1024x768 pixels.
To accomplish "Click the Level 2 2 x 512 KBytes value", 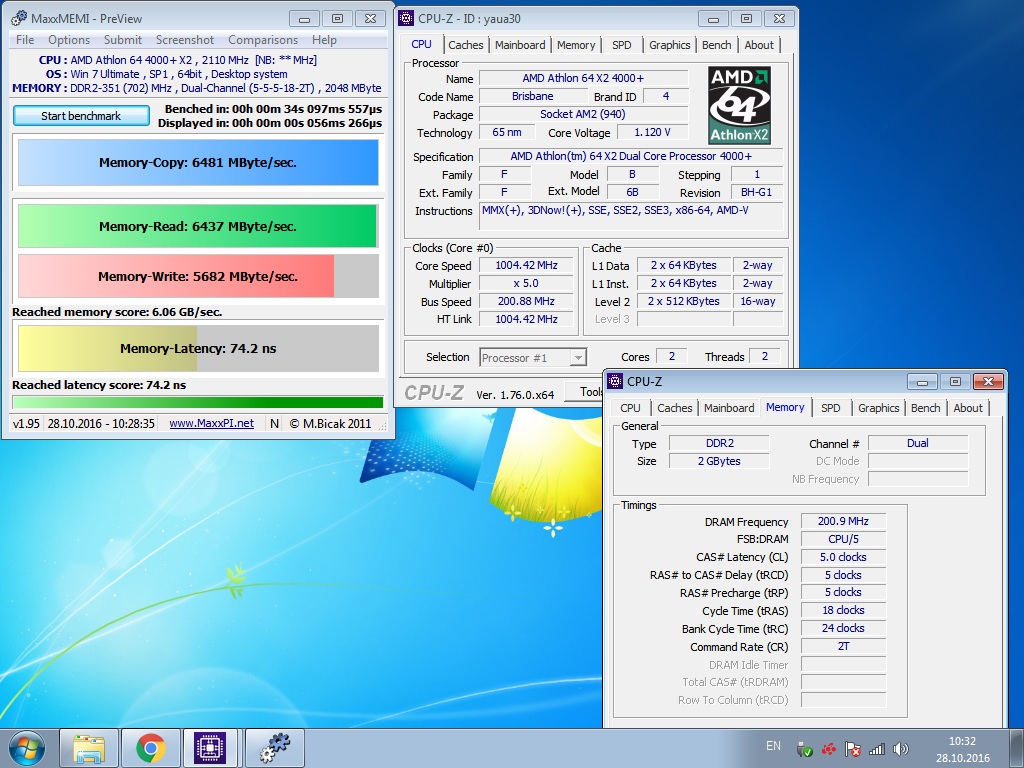I will (x=684, y=301).
